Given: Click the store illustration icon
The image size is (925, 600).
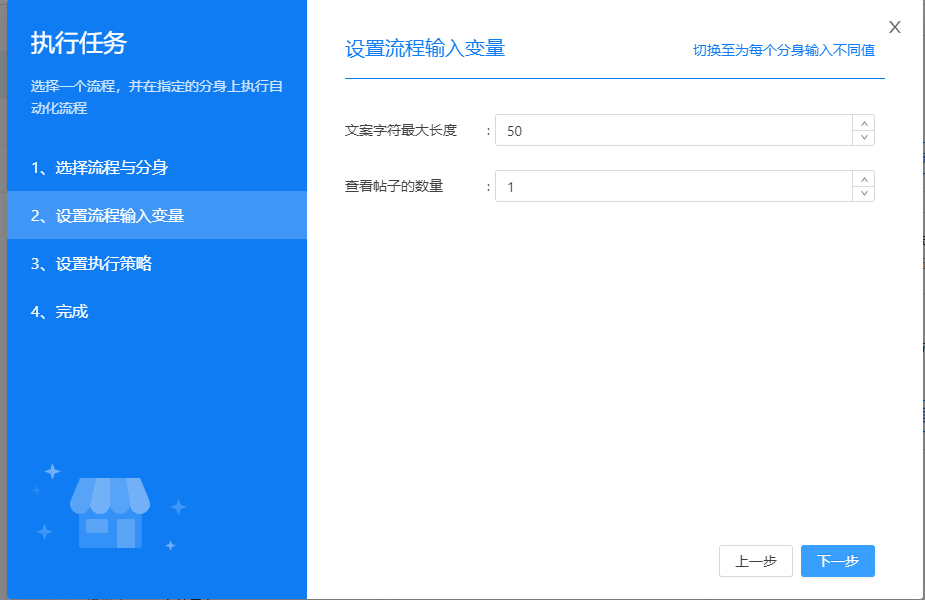Looking at the screenshot, I should coord(110,512).
